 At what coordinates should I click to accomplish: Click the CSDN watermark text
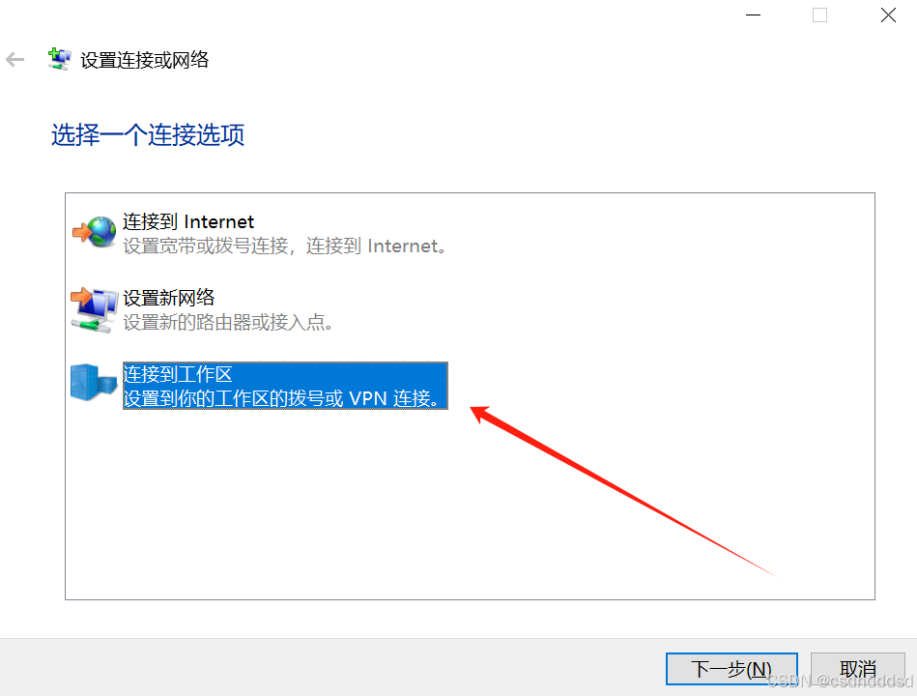[840, 681]
